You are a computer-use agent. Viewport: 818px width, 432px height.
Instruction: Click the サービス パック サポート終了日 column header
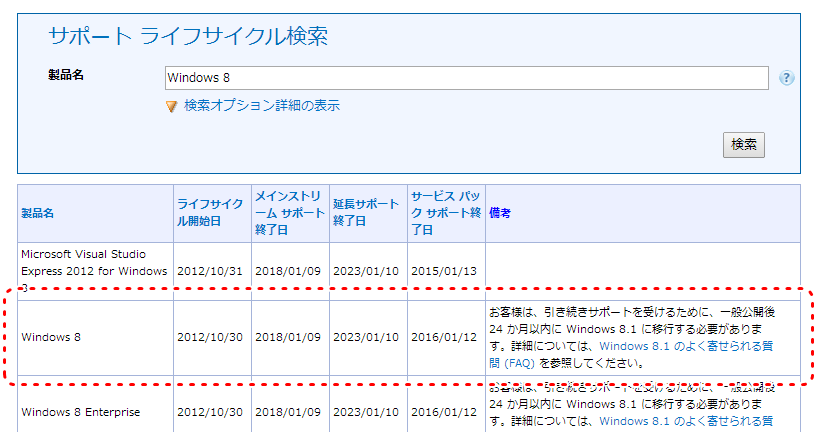(446, 213)
